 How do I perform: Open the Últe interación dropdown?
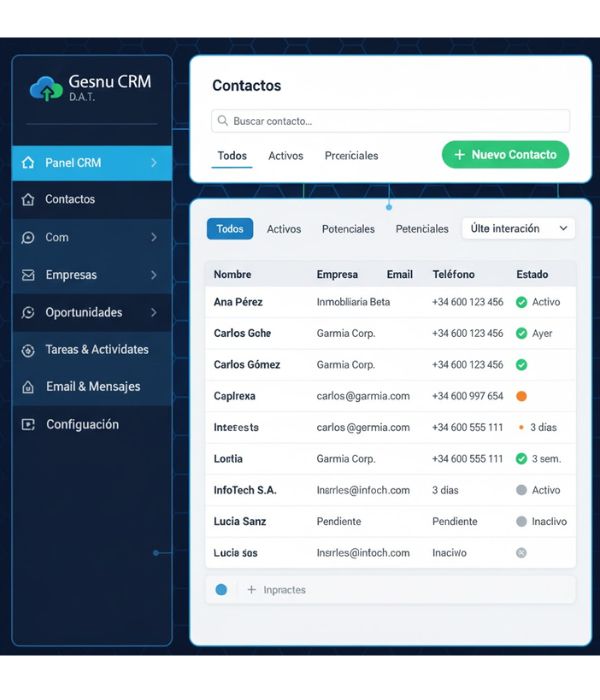click(x=518, y=229)
